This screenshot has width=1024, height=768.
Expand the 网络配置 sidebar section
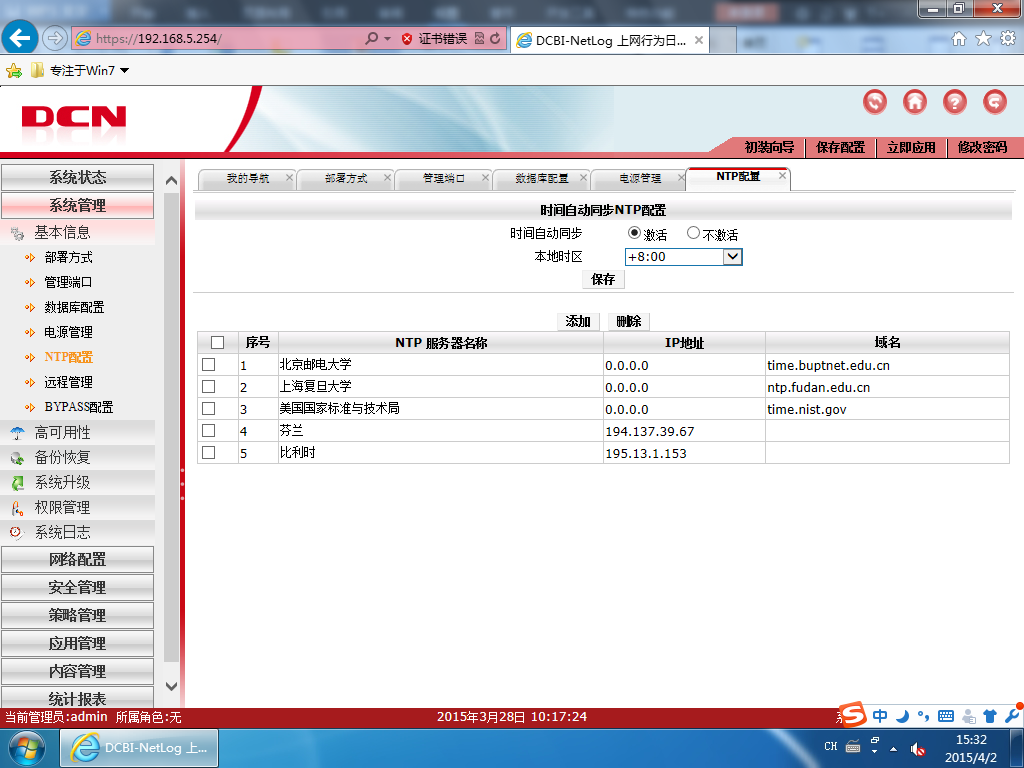tap(77, 560)
